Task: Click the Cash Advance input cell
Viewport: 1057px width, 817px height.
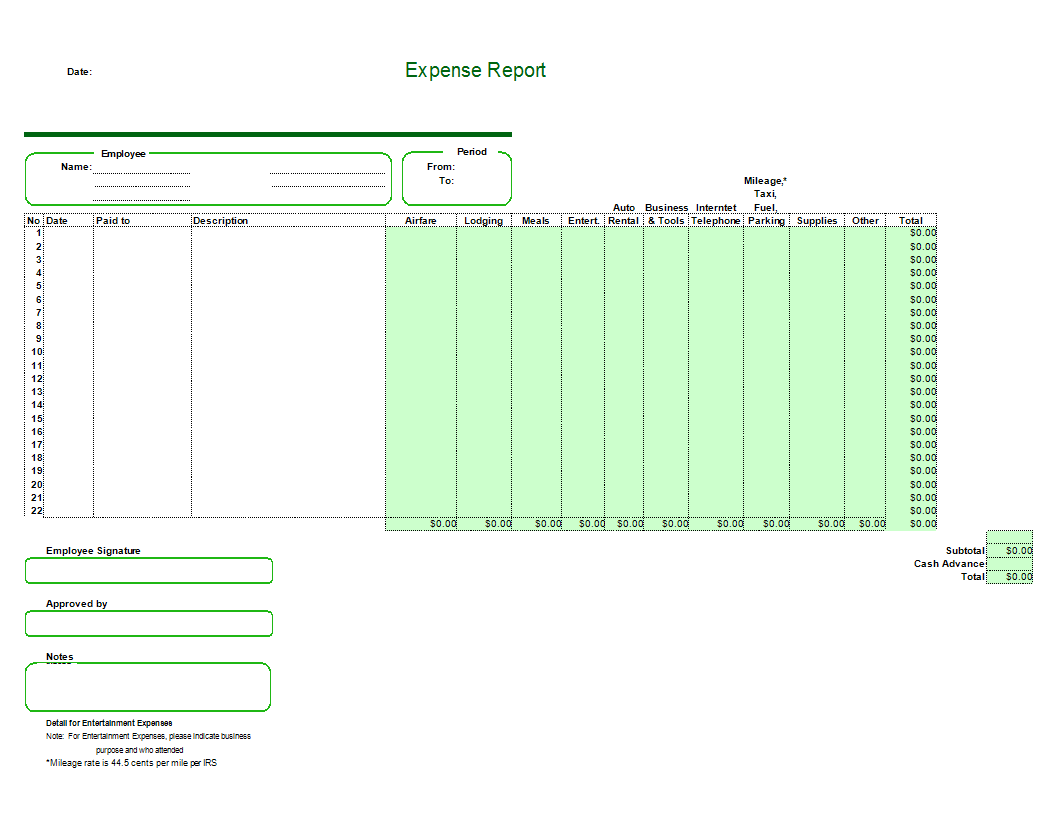Action: (1009, 564)
